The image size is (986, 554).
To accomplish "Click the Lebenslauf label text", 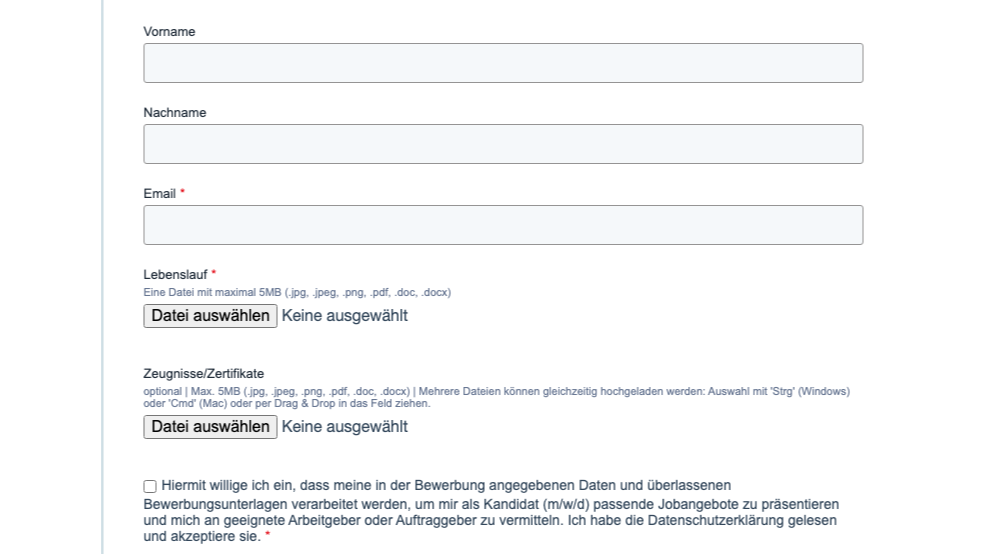I will (175, 275).
